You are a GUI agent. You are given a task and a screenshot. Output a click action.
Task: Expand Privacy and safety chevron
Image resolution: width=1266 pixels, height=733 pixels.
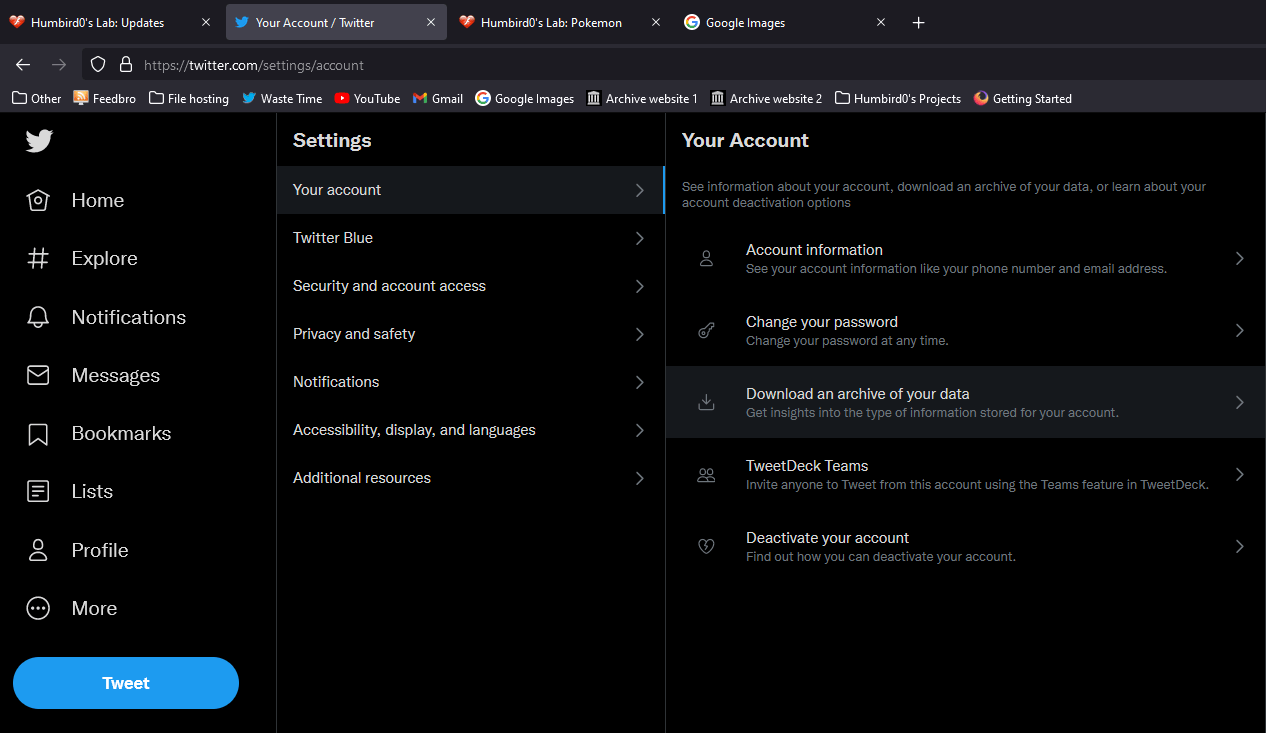click(x=640, y=334)
